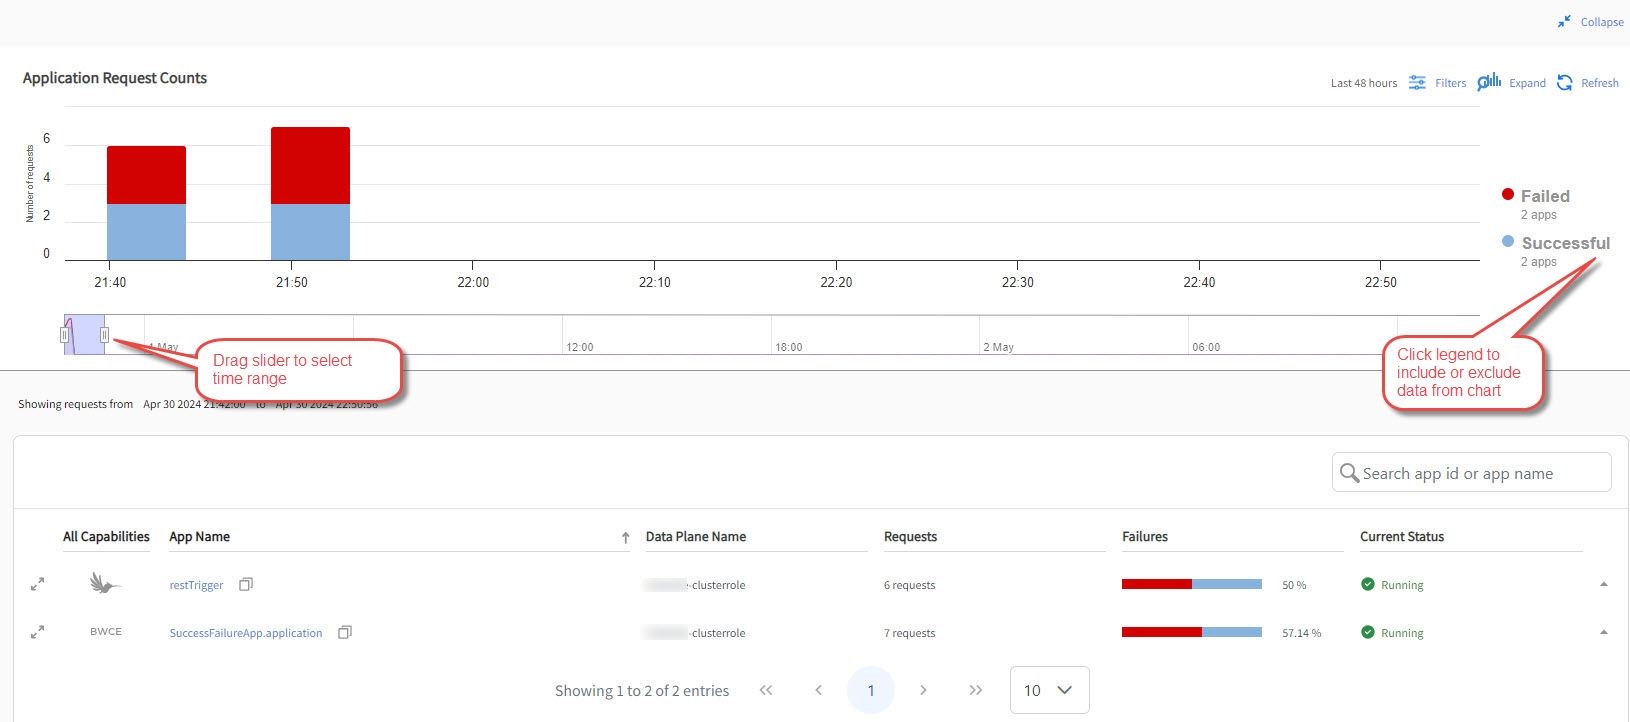Open the restTrigger app link
1630x722 pixels.
pyautogui.click(x=196, y=585)
